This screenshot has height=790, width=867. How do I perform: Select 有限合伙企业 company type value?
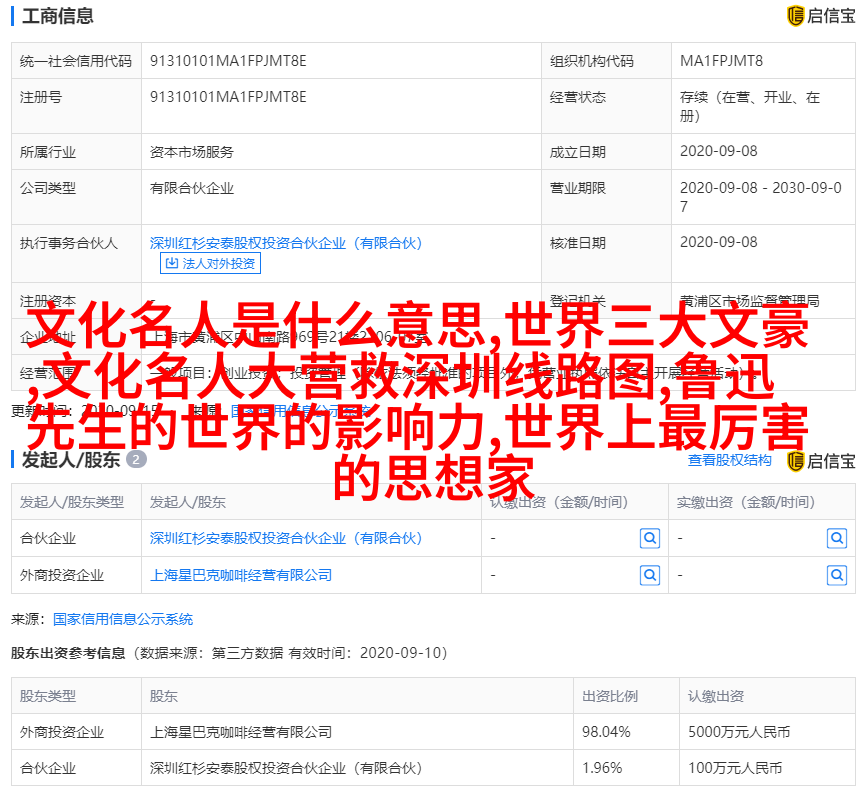pos(192,189)
